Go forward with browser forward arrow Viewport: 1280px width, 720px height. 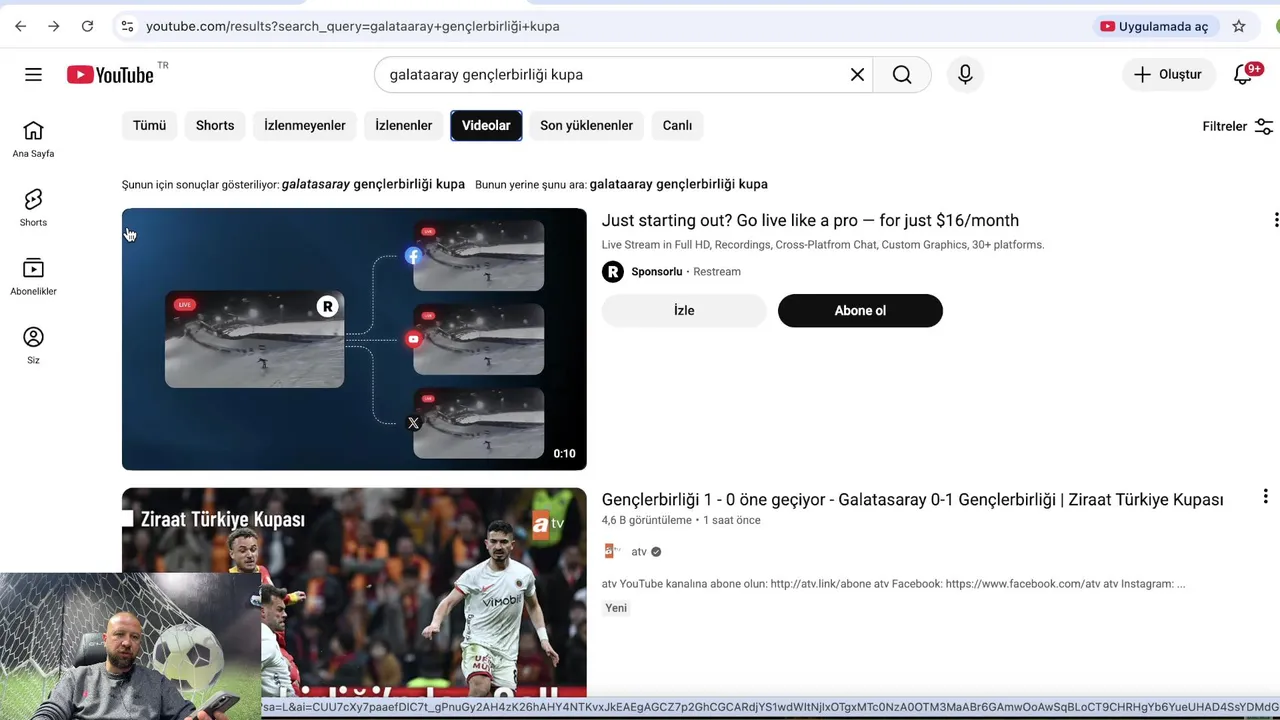coord(54,26)
